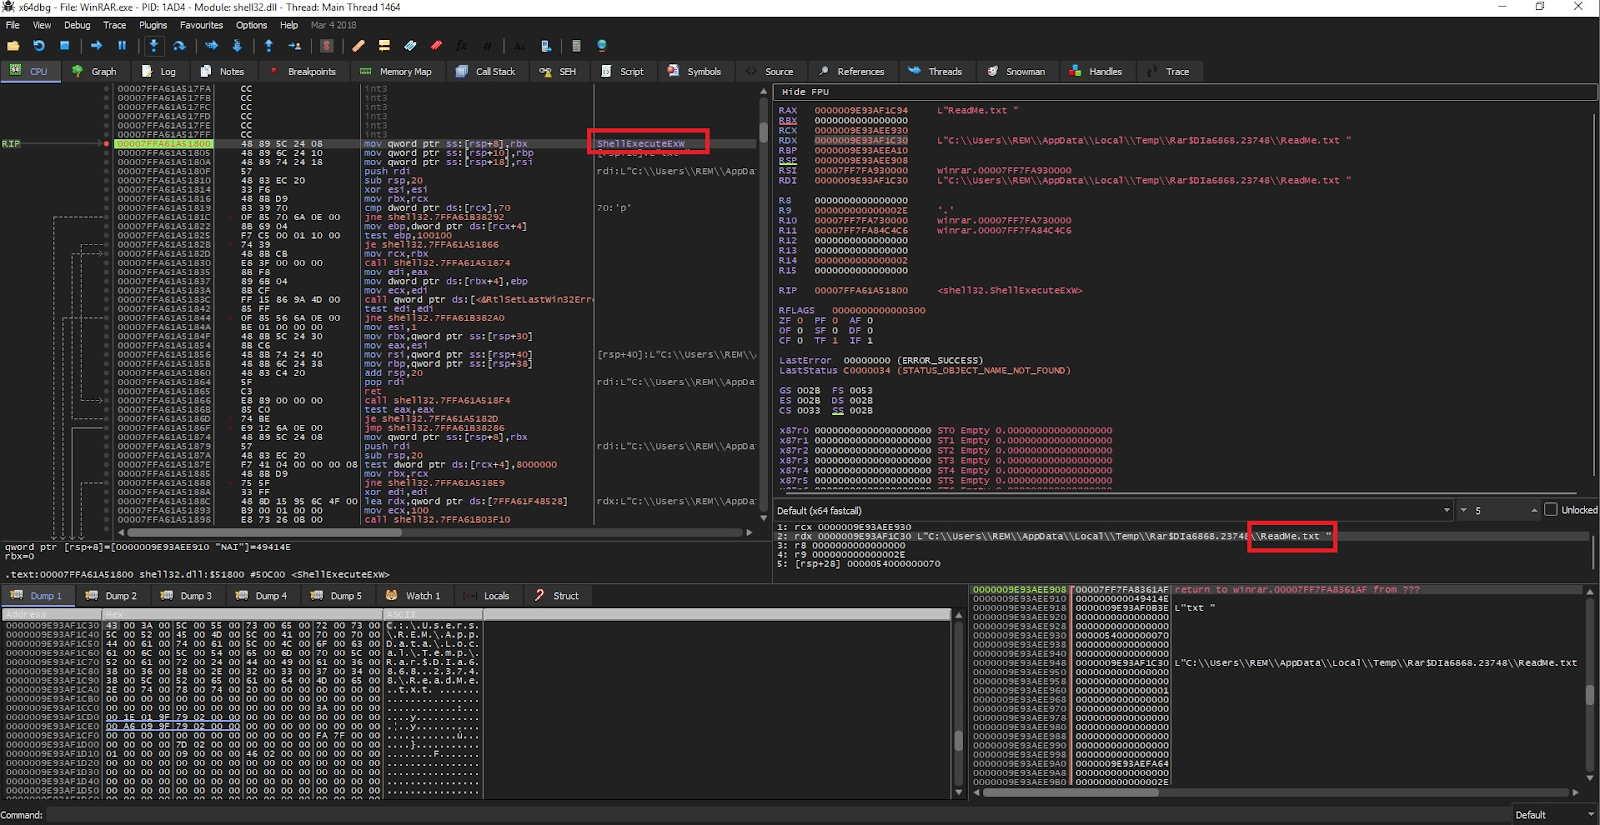Open font settings A icon
The image size is (1600, 825).
tap(520, 46)
